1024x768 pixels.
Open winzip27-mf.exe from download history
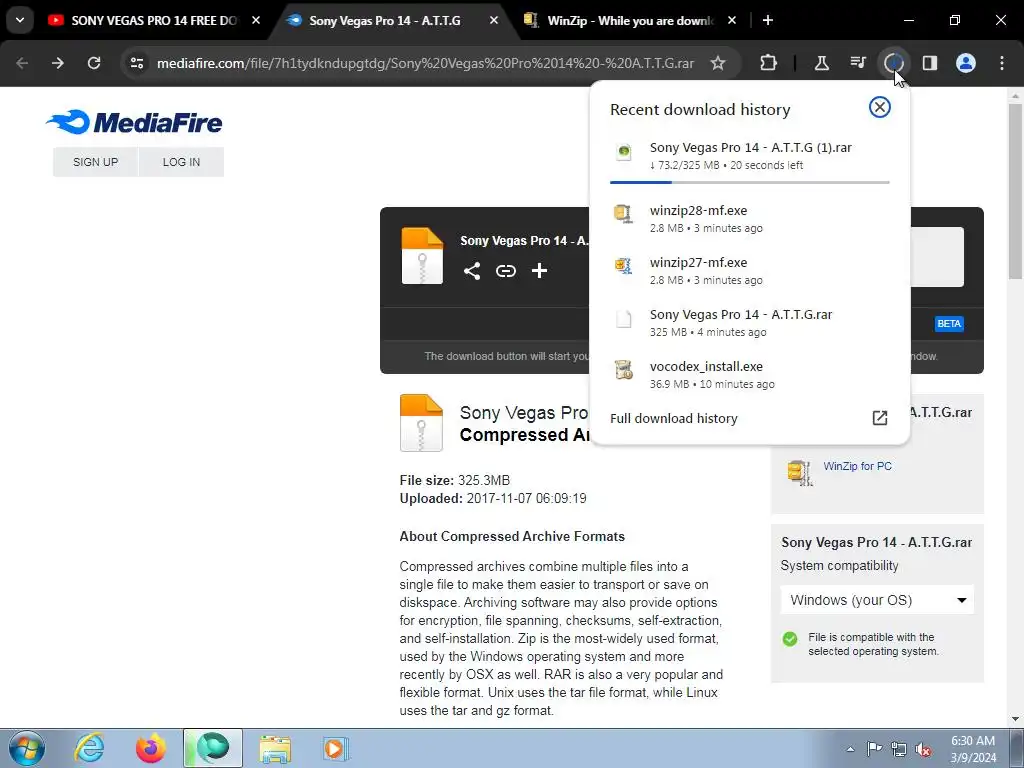pos(750,270)
